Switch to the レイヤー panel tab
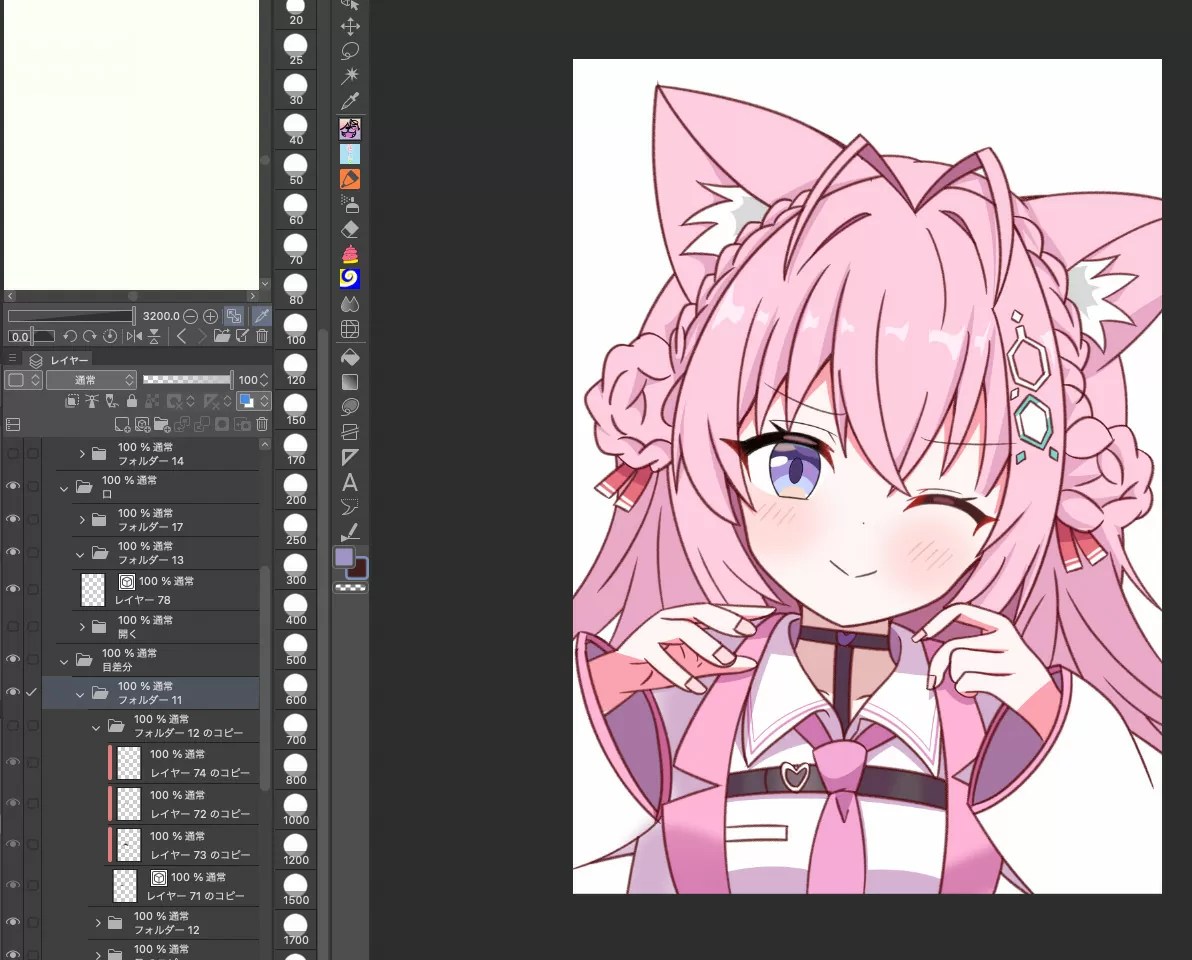The image size is (1192, 960). [x=59, y=360]
